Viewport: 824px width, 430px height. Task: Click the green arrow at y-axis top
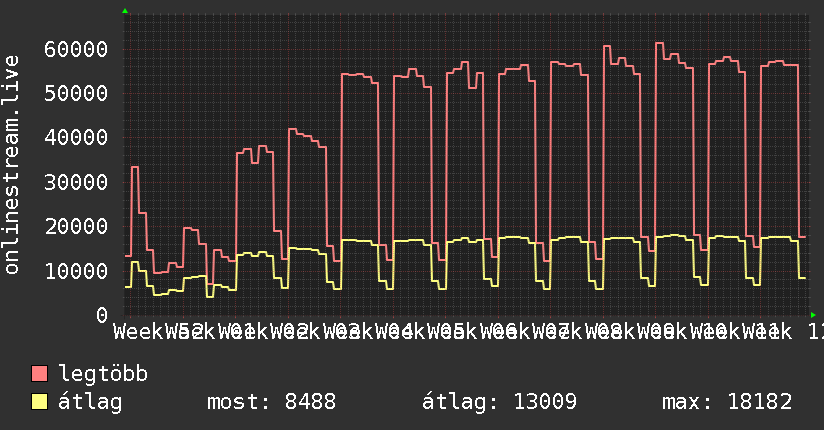pos(125,11)
